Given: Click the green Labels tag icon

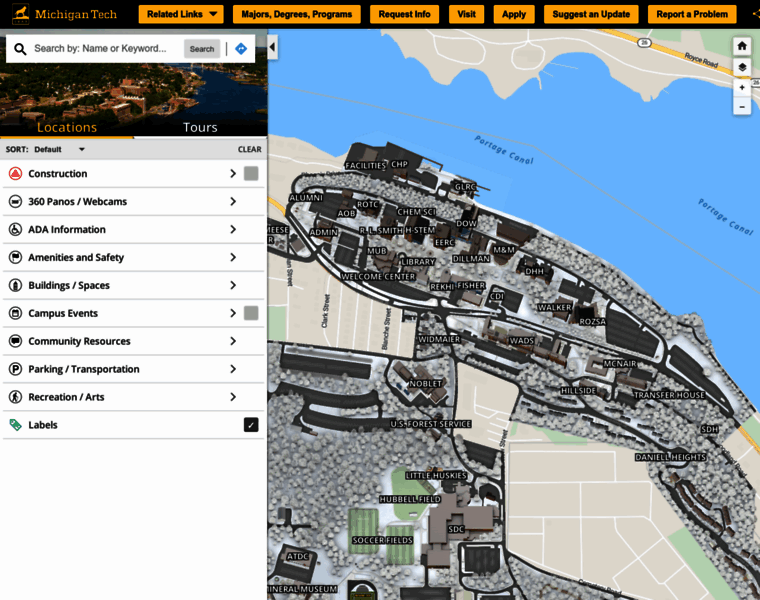Looking at the screenshot, I should tap(16, 425).
